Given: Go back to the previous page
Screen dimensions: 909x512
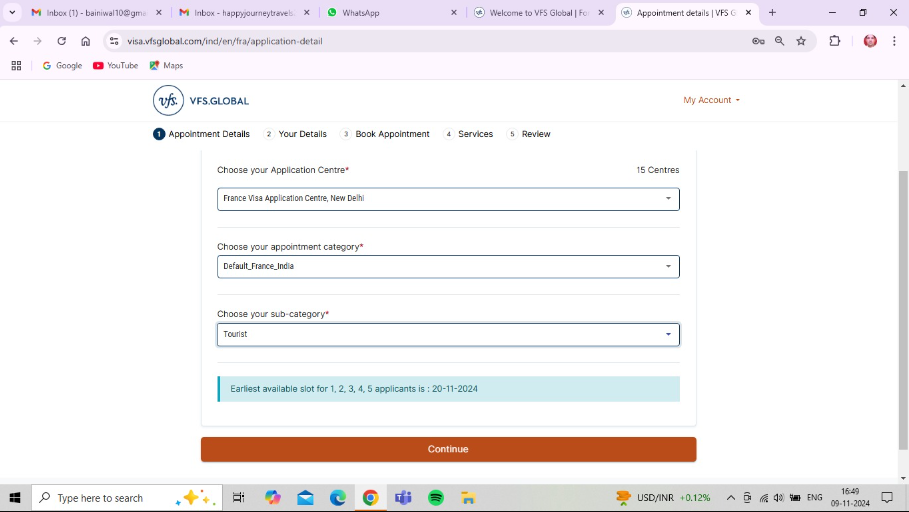Looking at the screenshot, I should coord(14,41).
